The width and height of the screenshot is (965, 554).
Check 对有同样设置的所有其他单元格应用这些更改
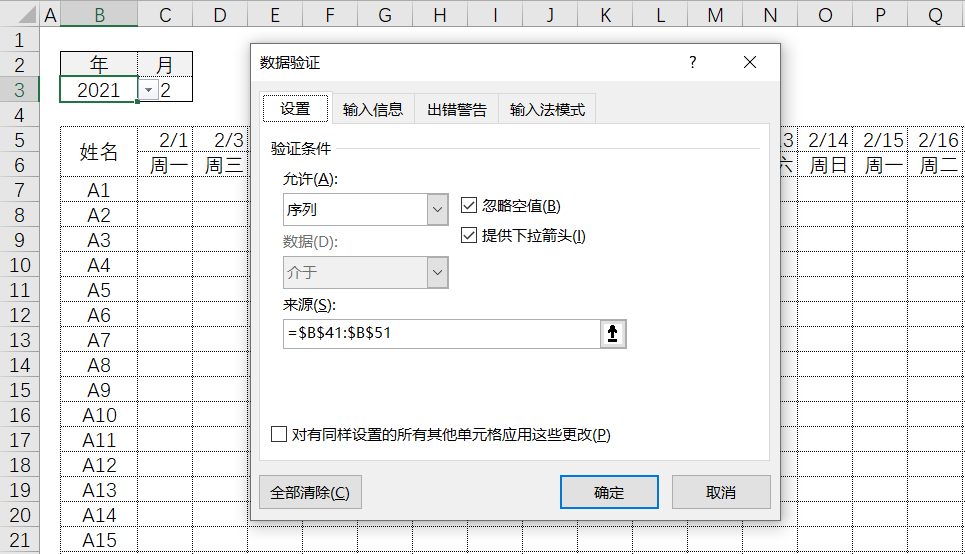pyautogui.click(x=279, y=435)
